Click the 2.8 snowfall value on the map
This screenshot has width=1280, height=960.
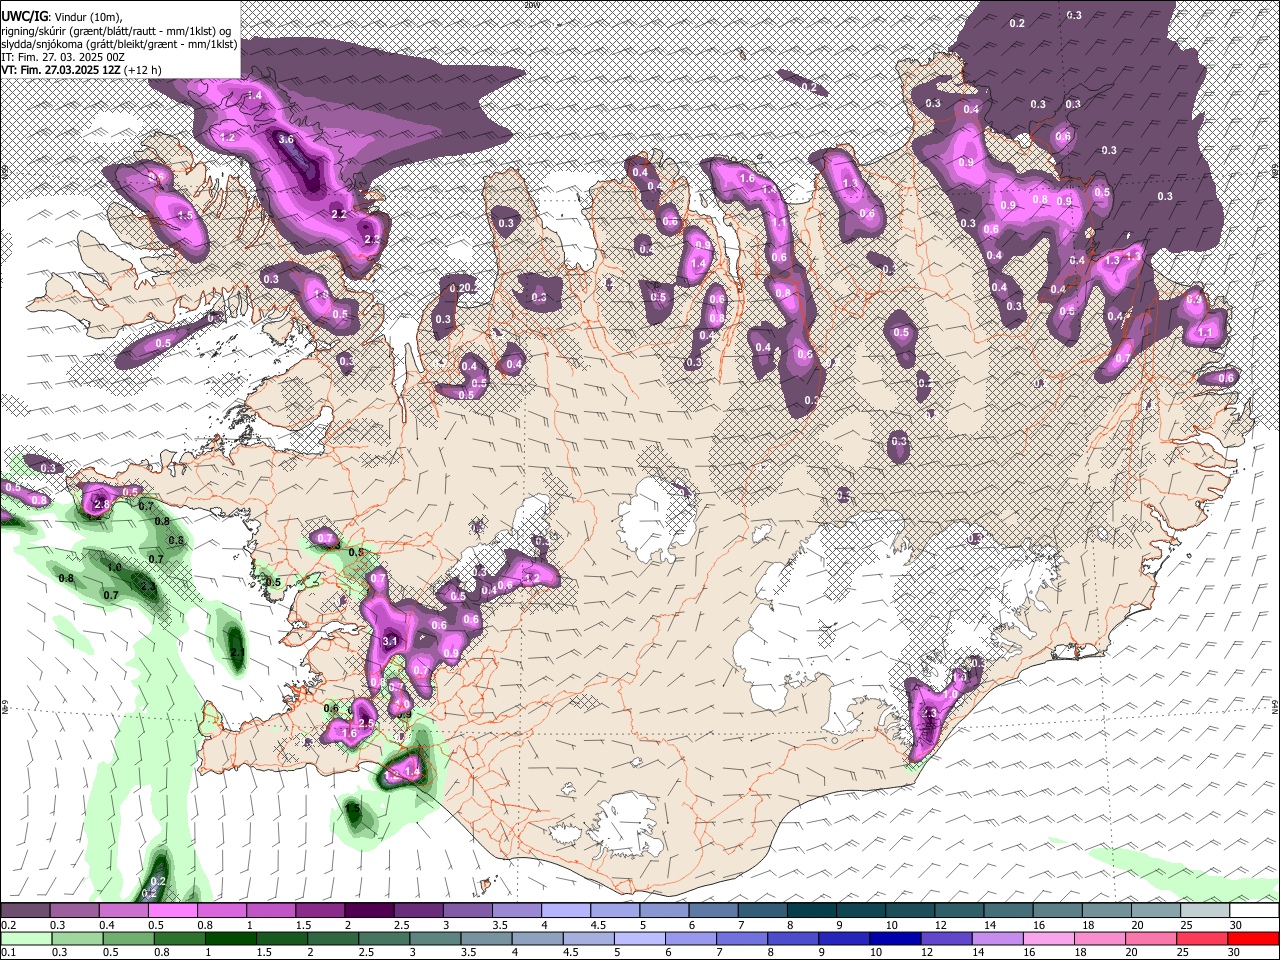pos(101,505)
